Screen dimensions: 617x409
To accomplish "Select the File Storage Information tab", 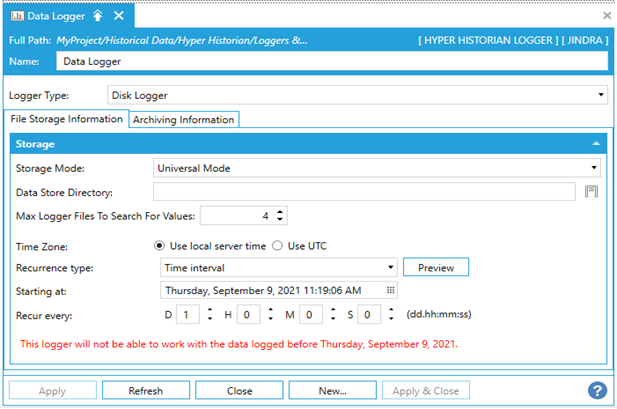I will (66, 119).
